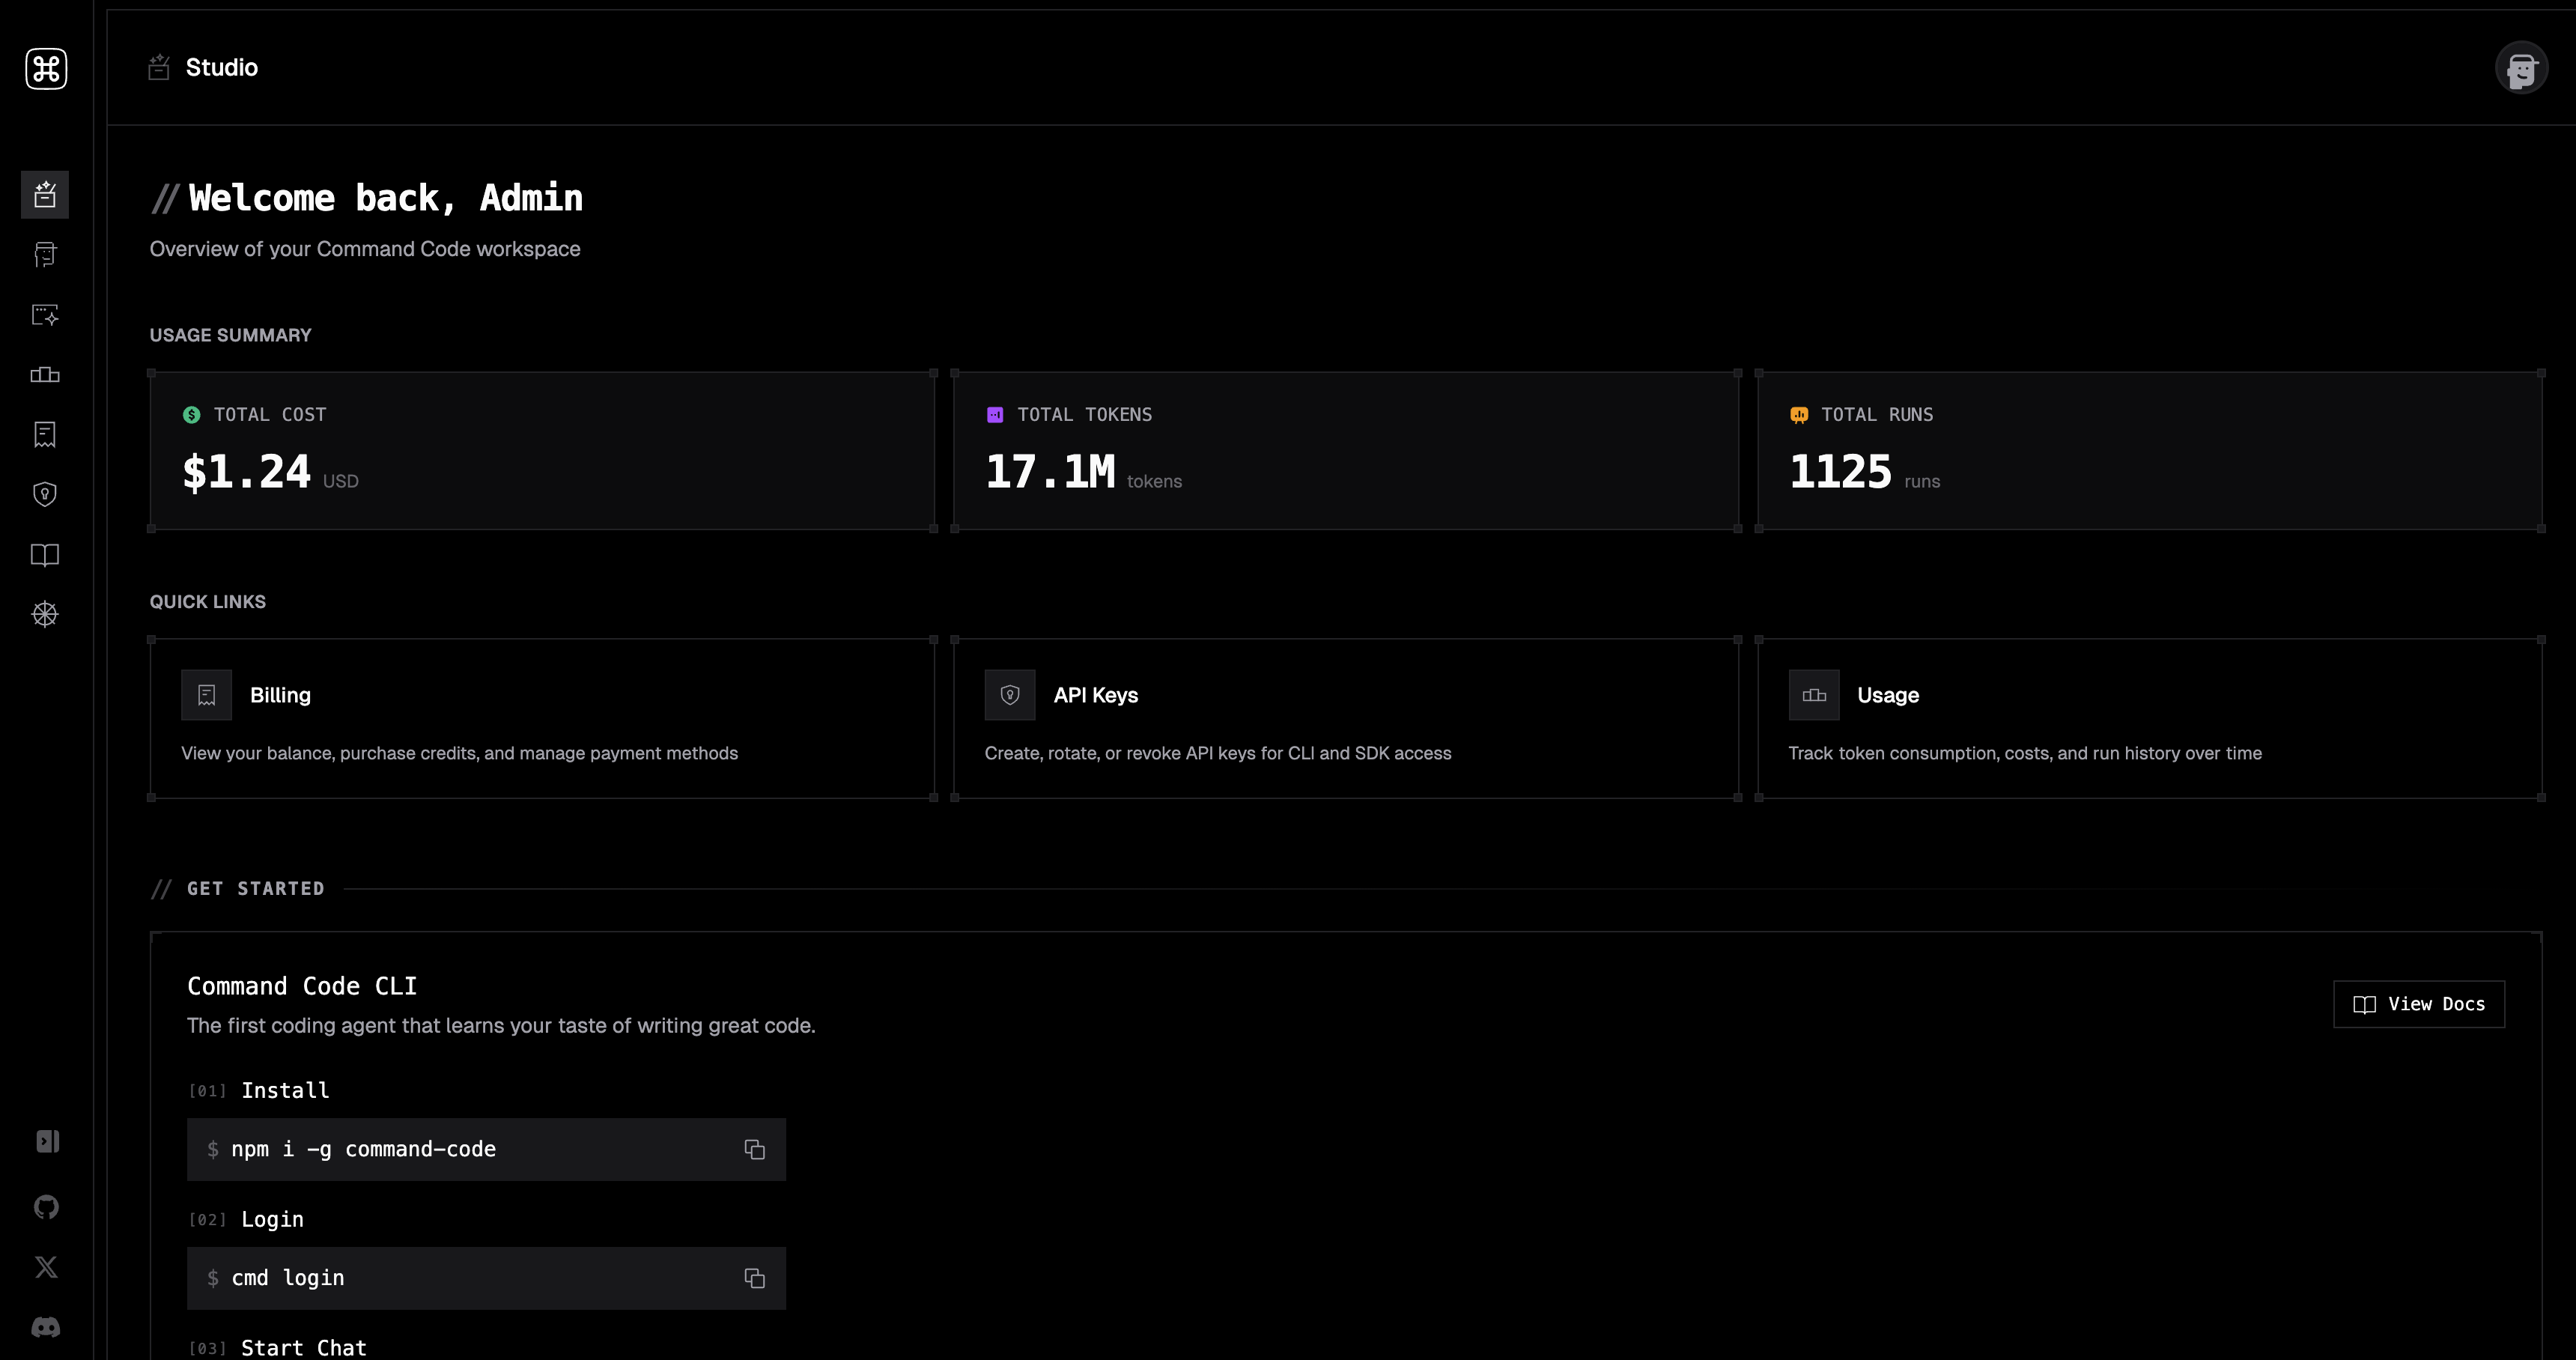This screenshot has width=2576, height=1360.
Task: Open the sparkle image sidebar icon
Action: pyautogui.click(x=45, y=315)
